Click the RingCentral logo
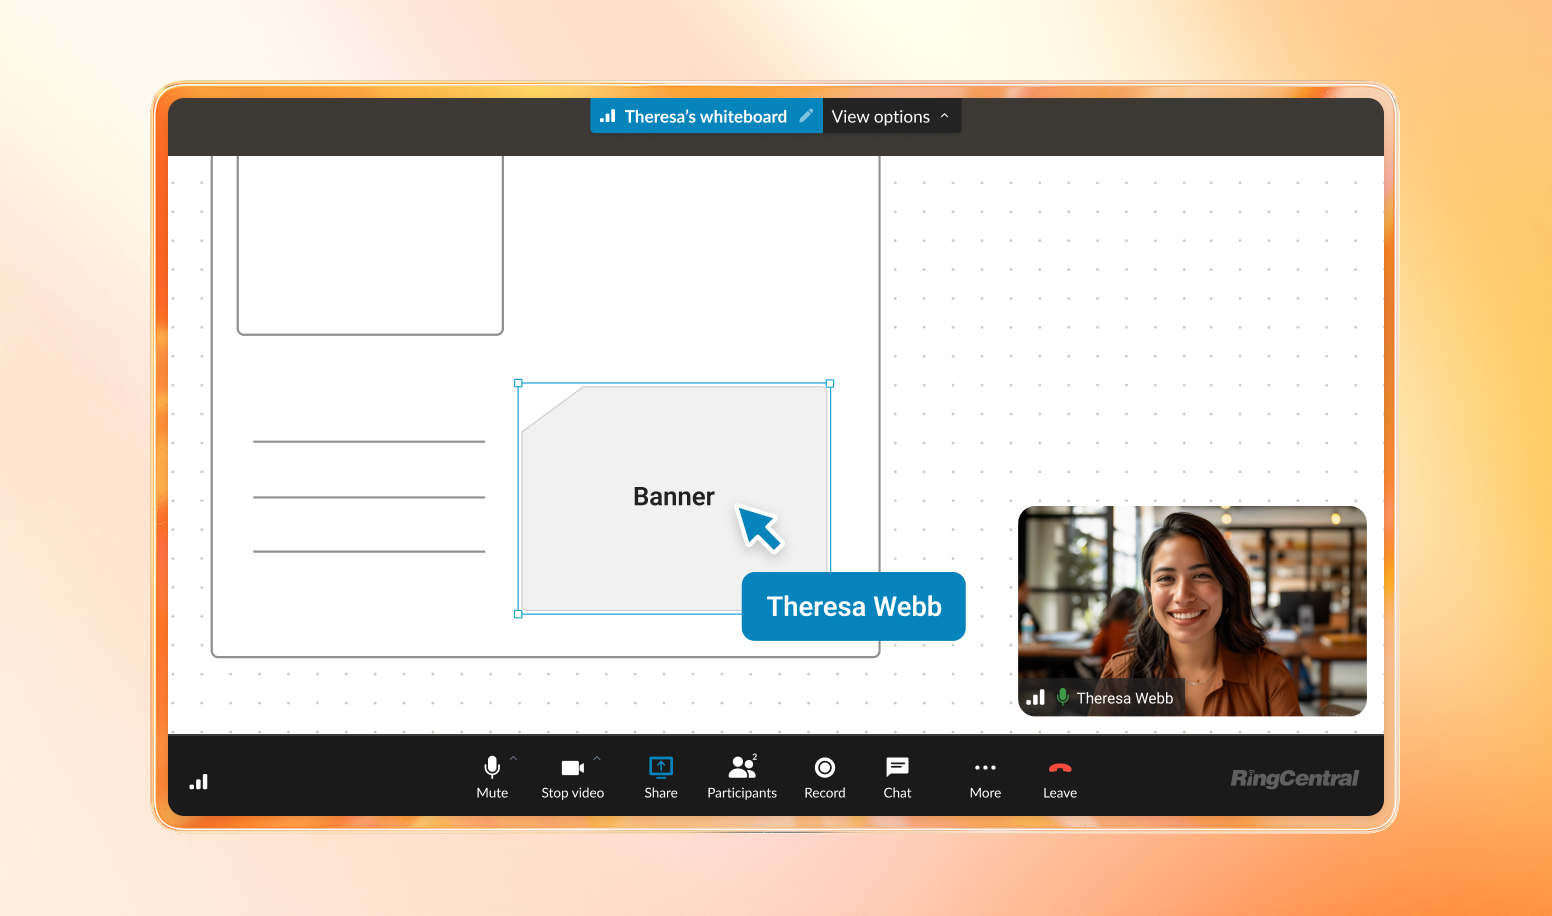The width and height of the screenshot is (1552, 916). point(1294,778)
